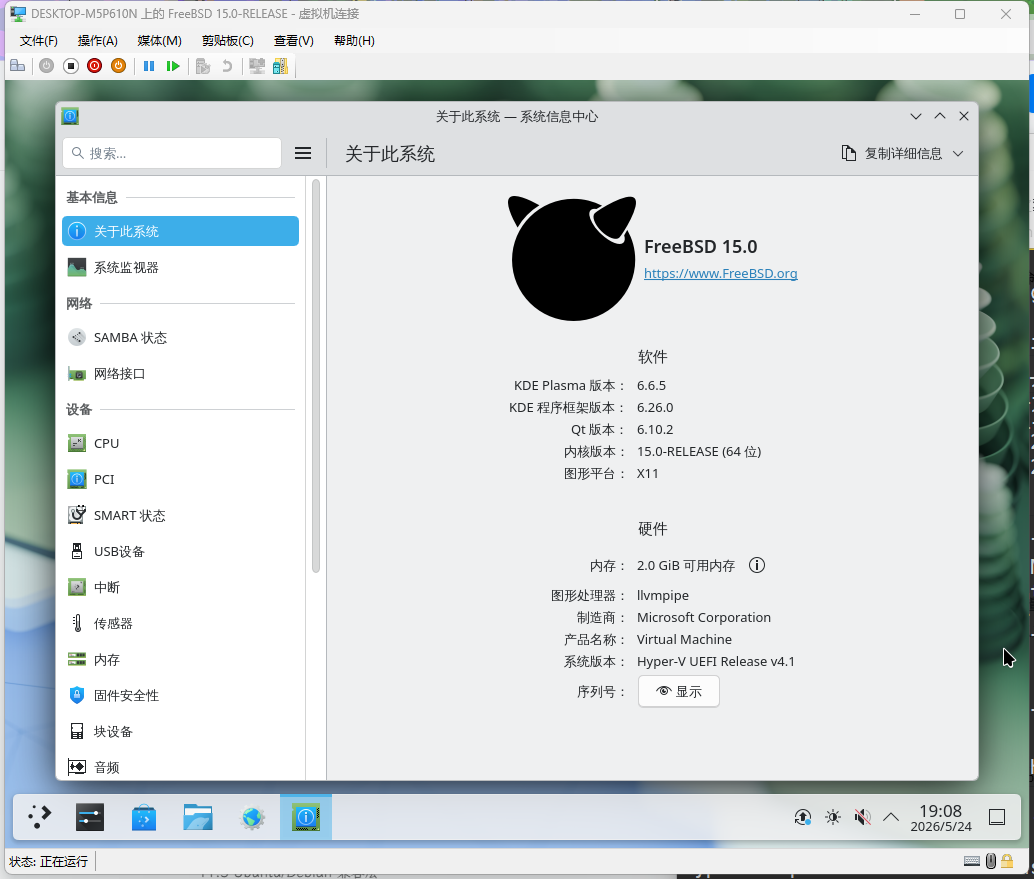The width and height of the screenshot is (1034, 879).
Task: Click the search field in Info Center
Action: pos(172,153)
